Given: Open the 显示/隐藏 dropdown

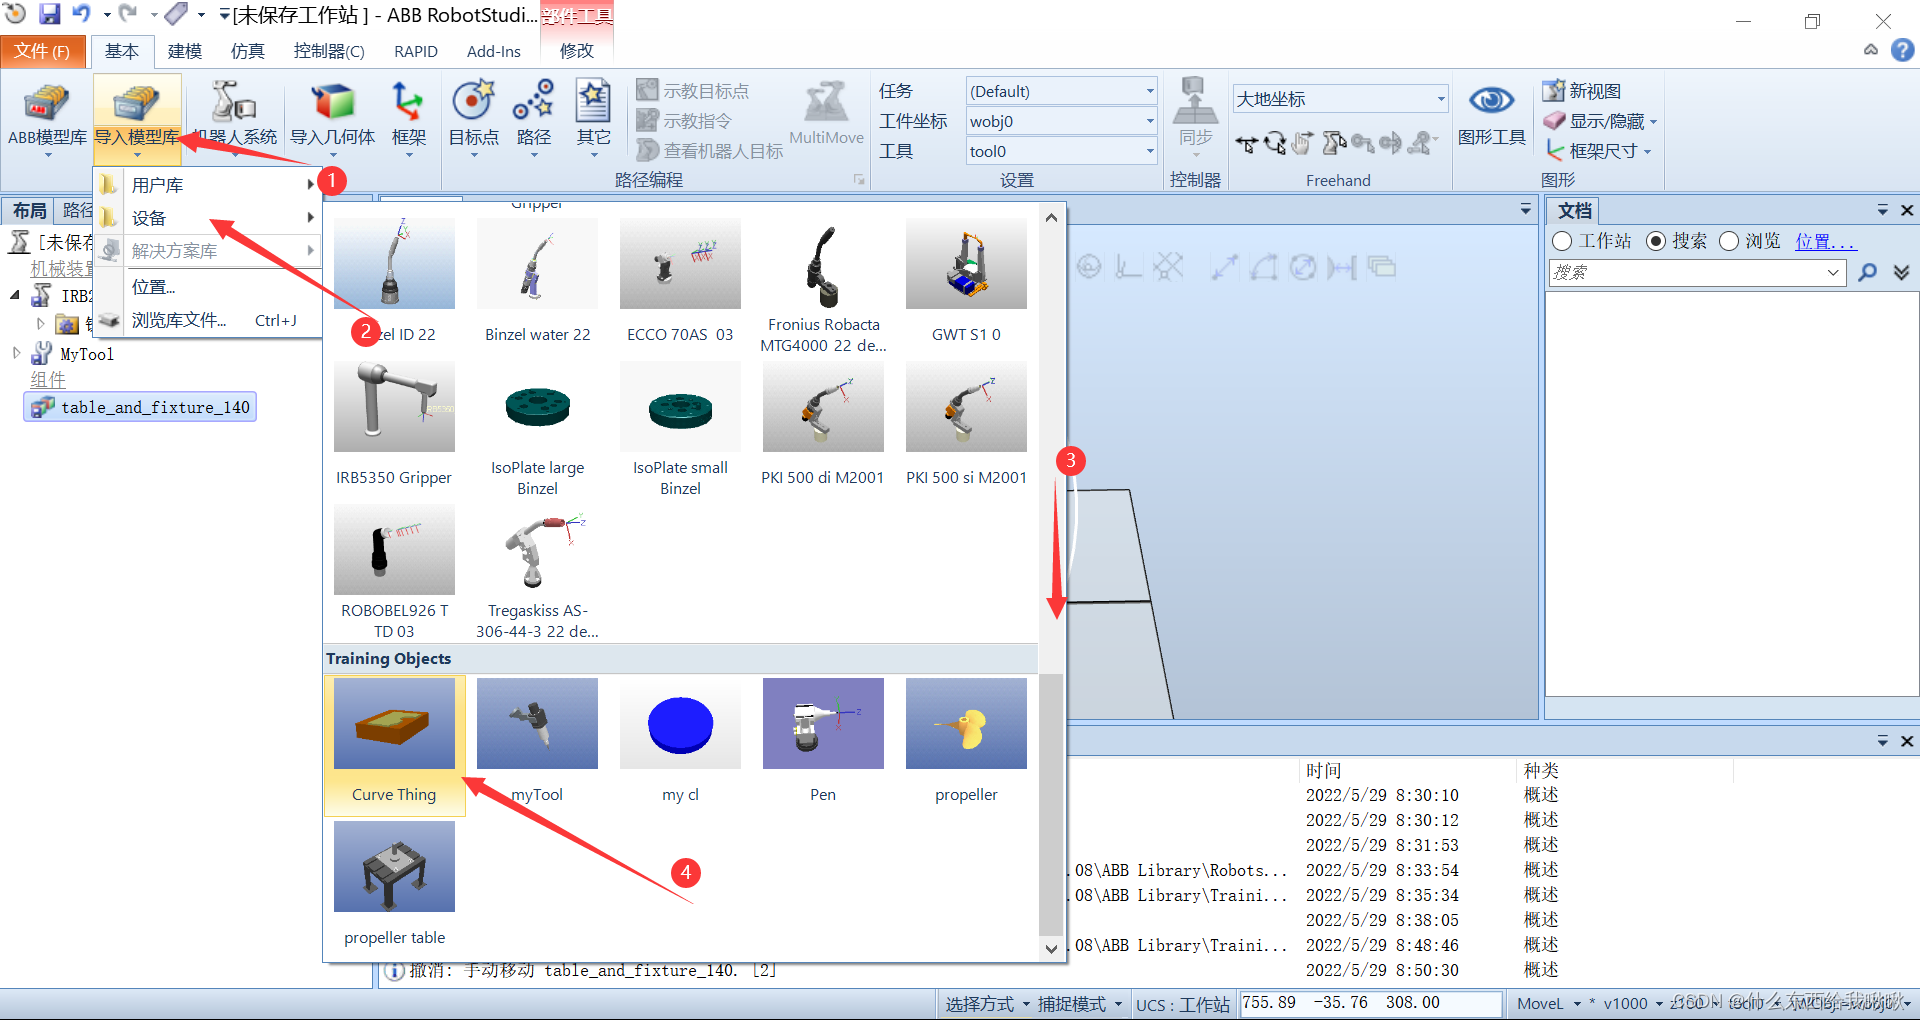Looking at the screenshot, I should 1600,121.
